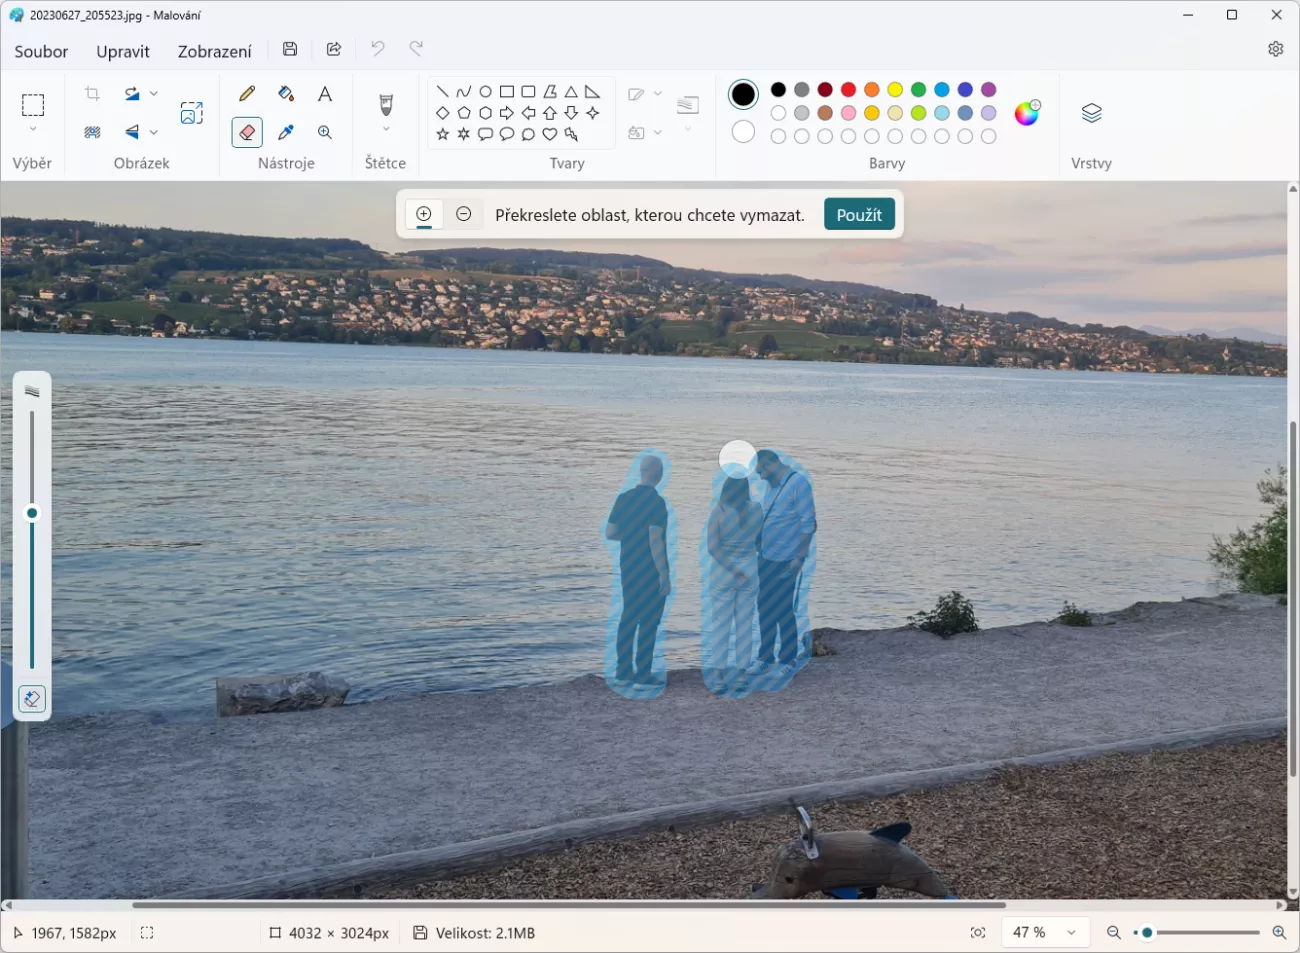
Task: Click the Save disk icon
Action: click(290, 49)
